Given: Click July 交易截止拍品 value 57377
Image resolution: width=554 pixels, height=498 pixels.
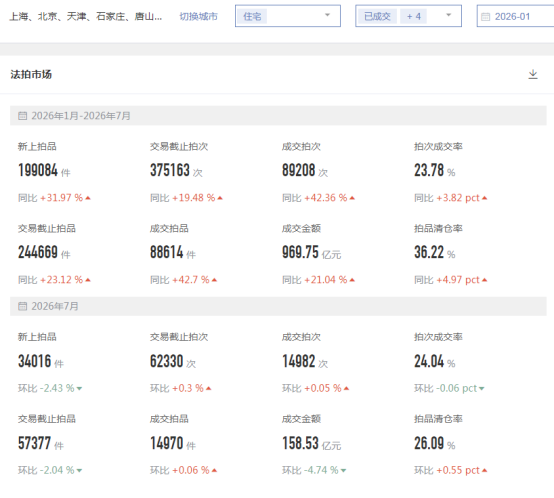Looking at the screenshot, I should click(35, 443).
